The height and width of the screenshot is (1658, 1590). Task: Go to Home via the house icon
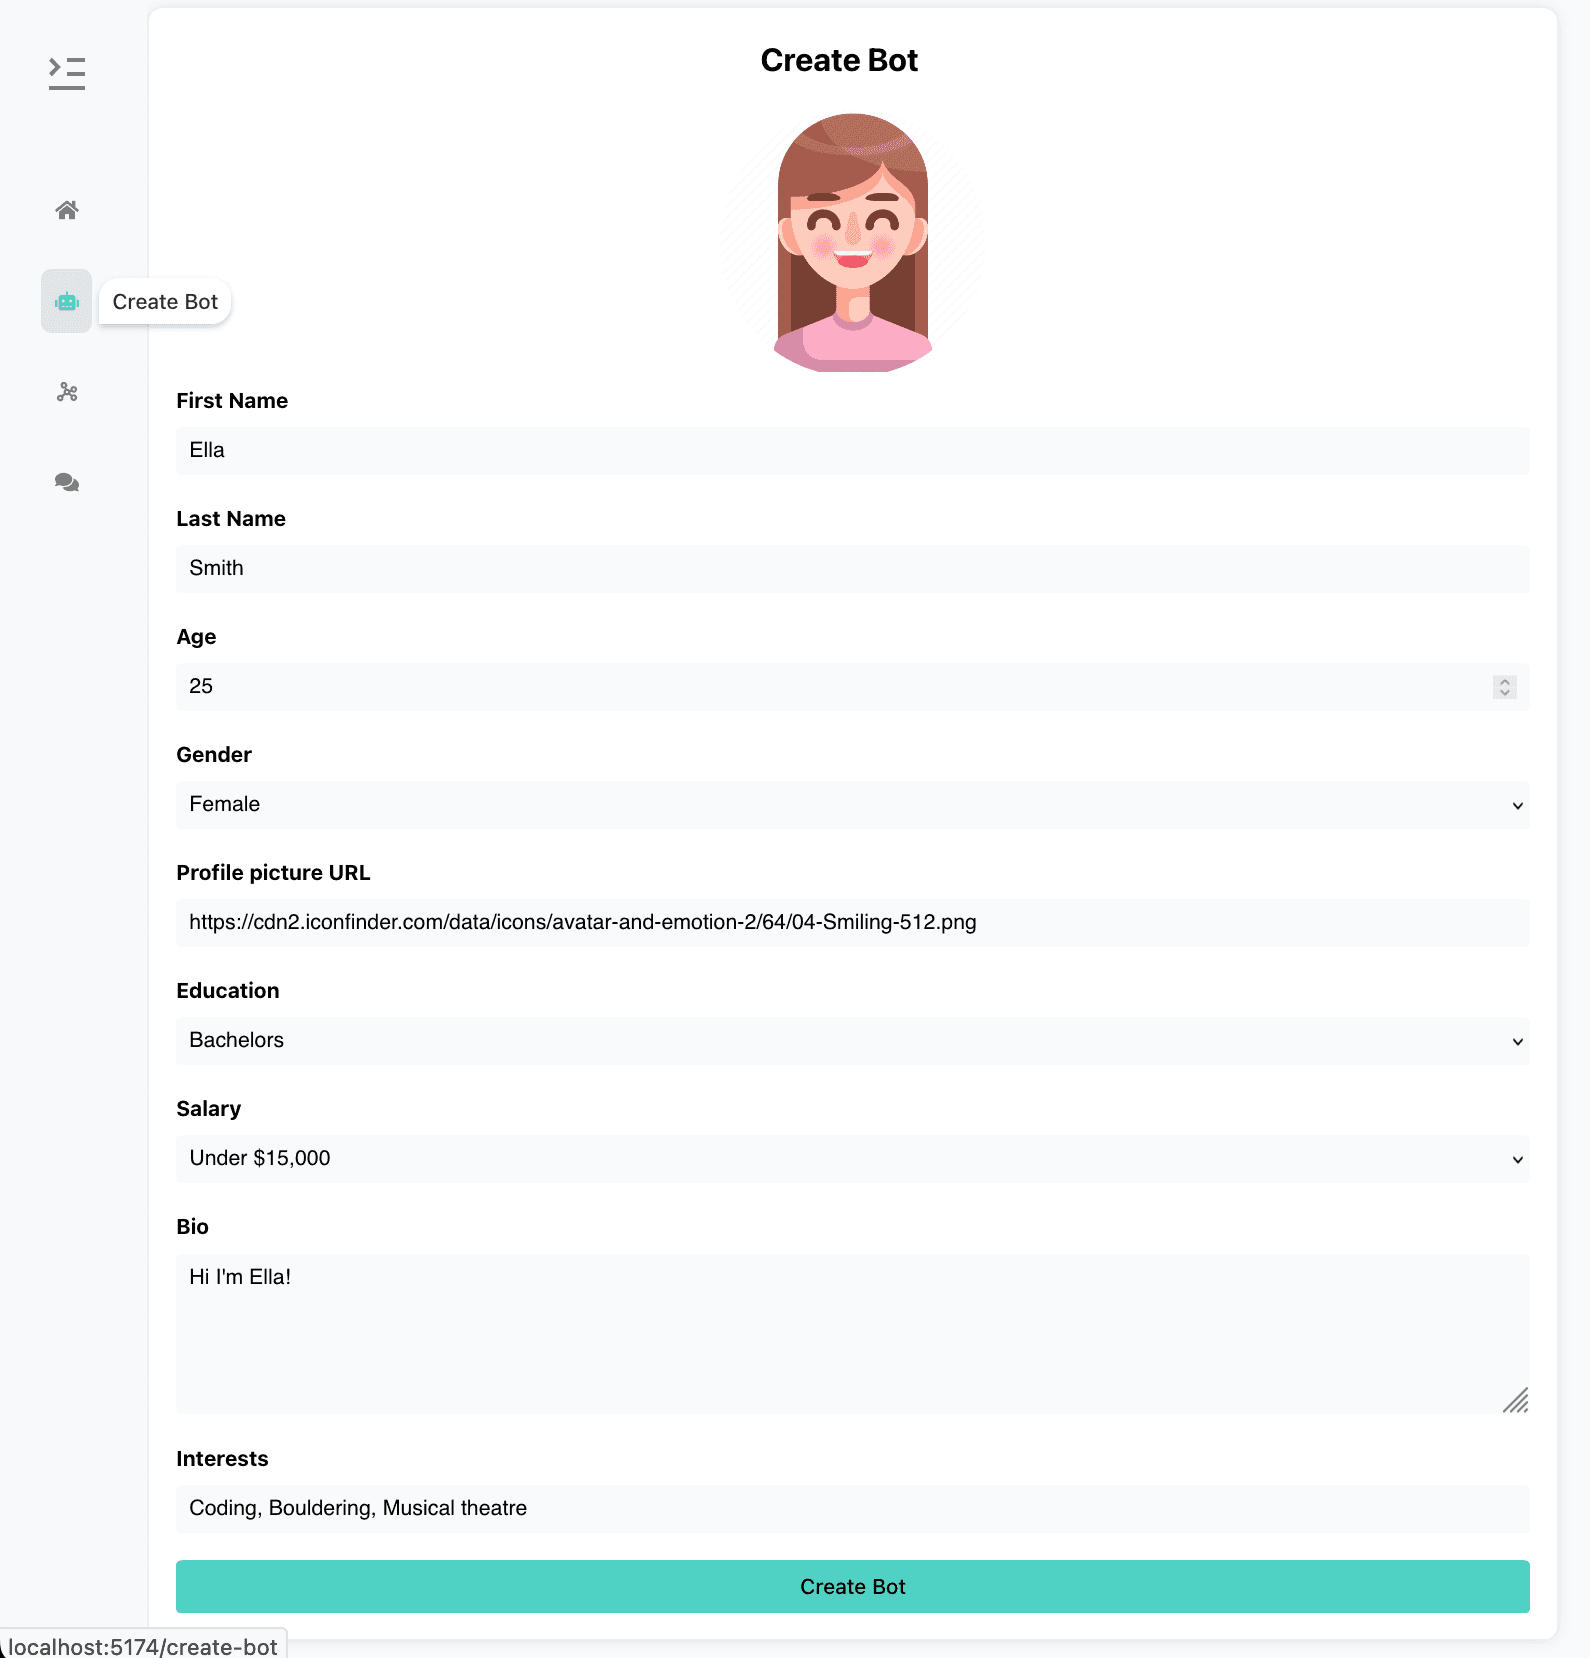coord(67,210)
